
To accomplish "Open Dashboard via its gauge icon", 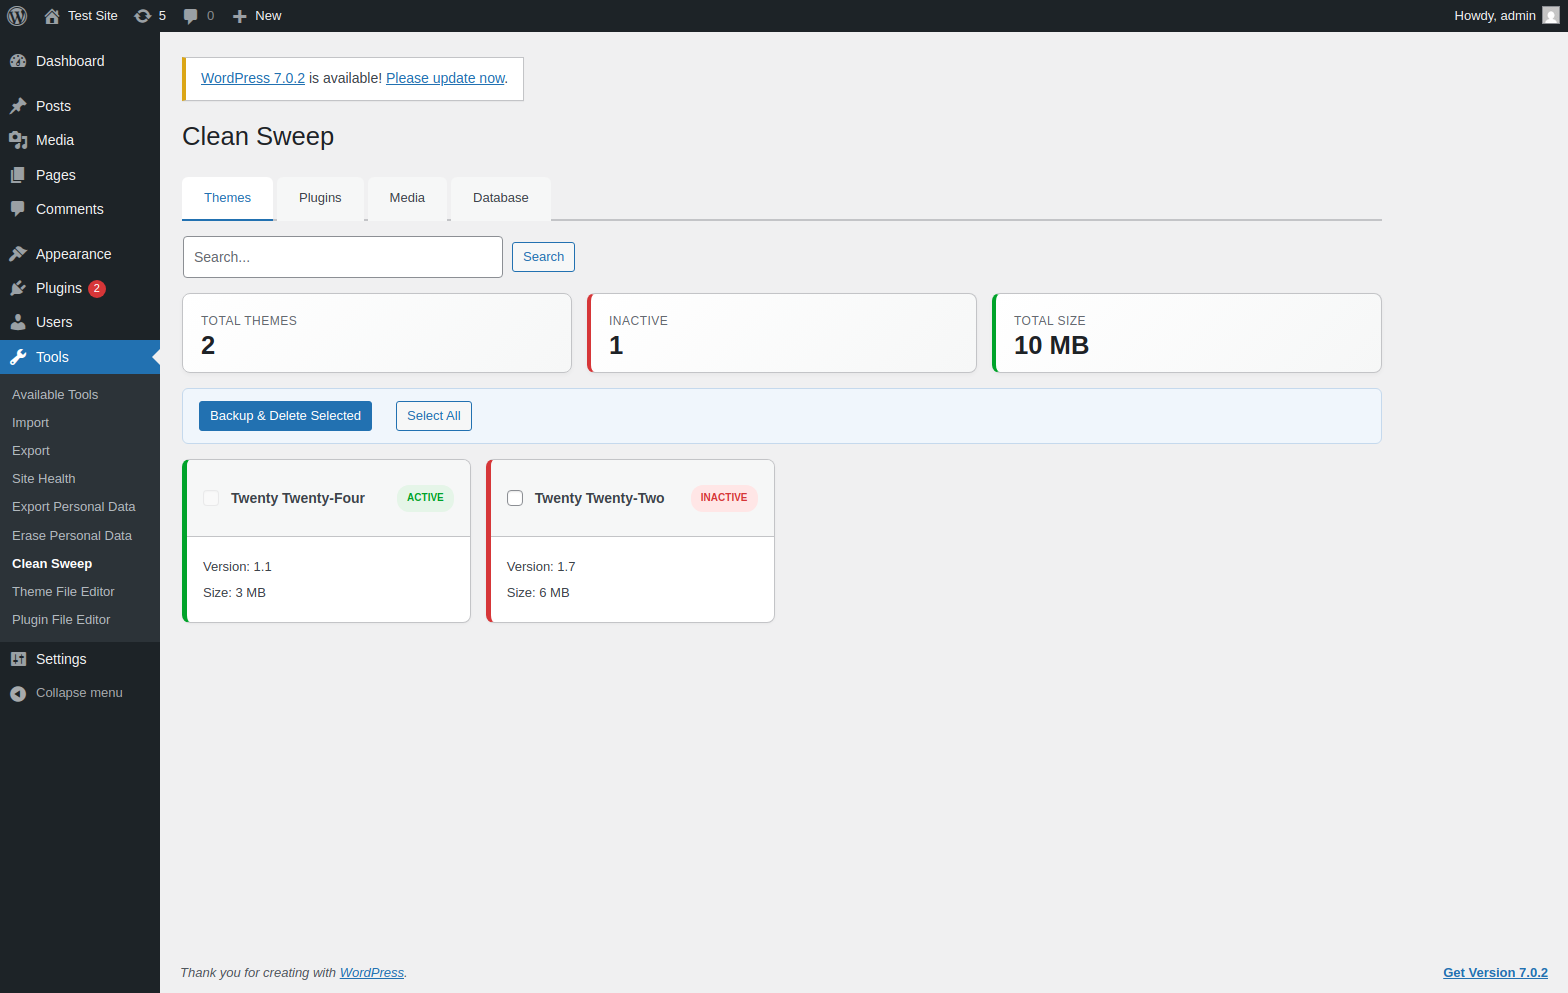I will click(x=18, y=61).
